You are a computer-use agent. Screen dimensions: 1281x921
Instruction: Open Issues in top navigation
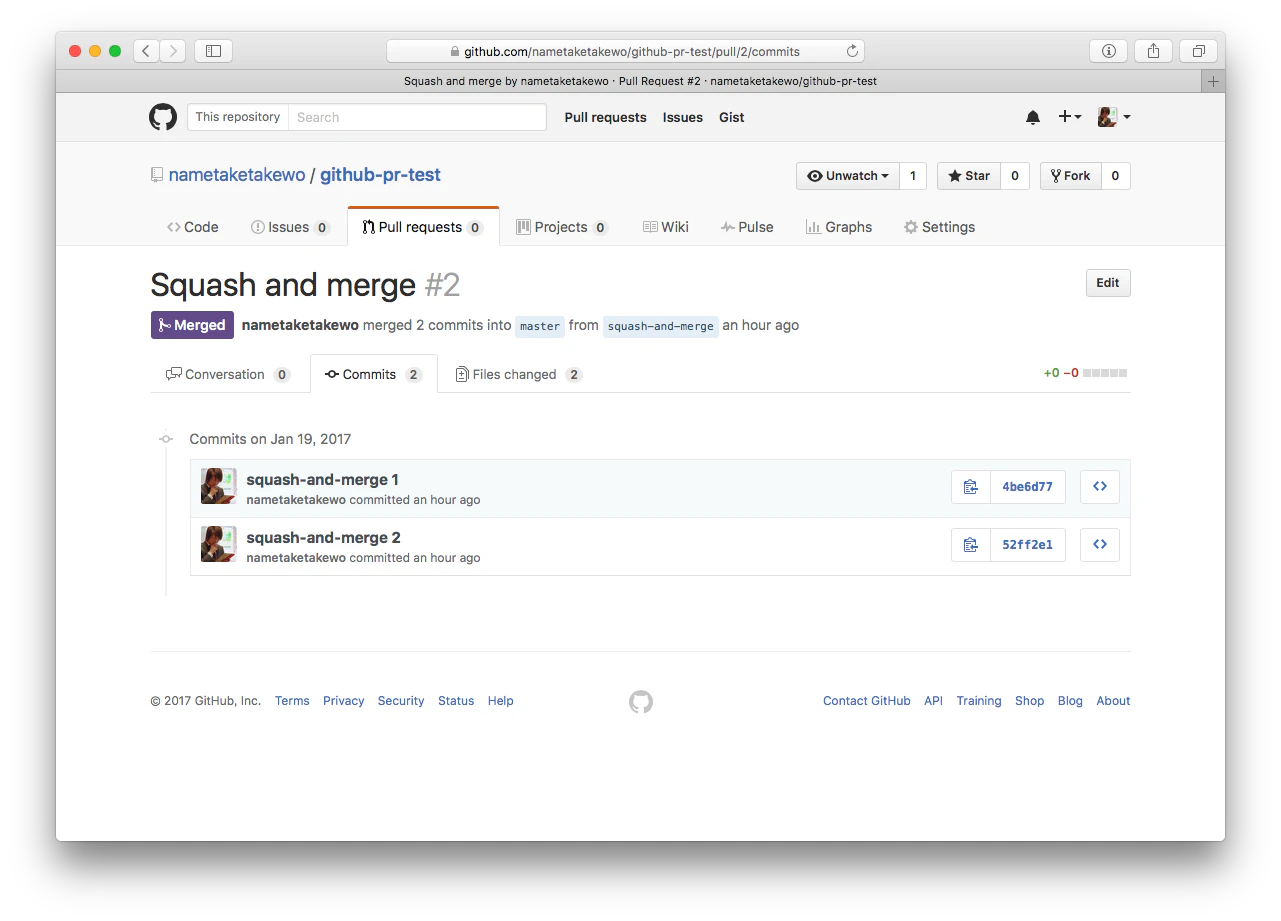coord(682,117)
